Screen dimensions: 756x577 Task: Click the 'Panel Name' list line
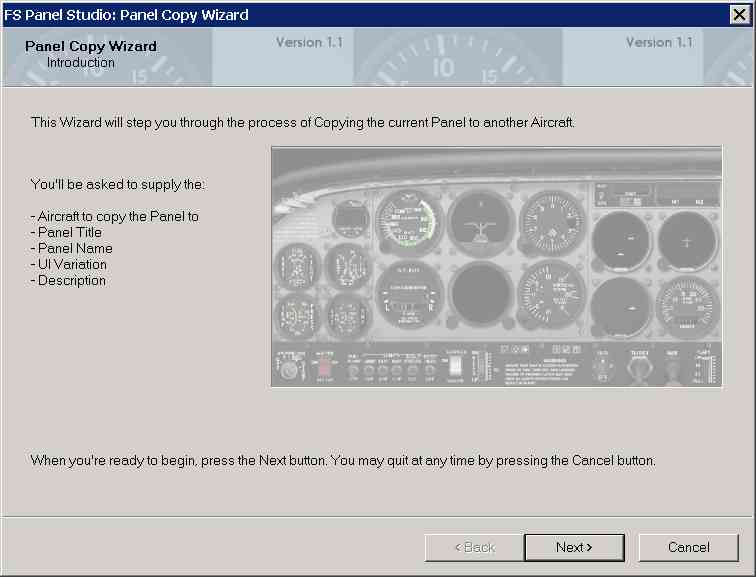(72, 248)
